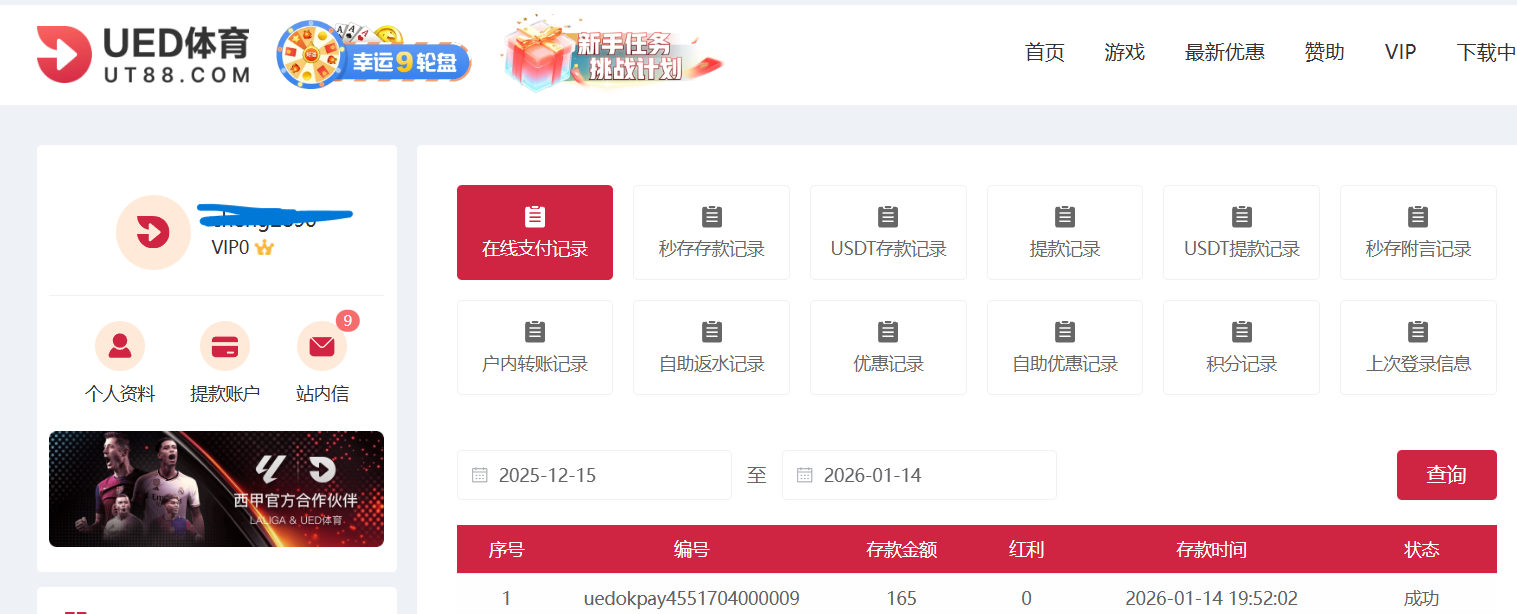Screen dimensions: 1517x614
Task: Go to 最新优惠 in navigation
Action: [1224, 53]
